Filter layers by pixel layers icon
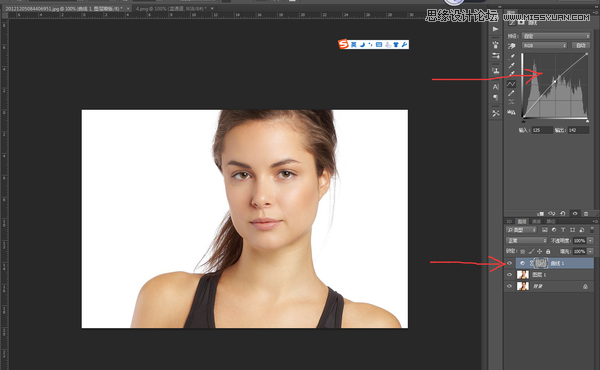Image resolution: width=600 pixels, height=370 pixels. [x=545, y=230]
